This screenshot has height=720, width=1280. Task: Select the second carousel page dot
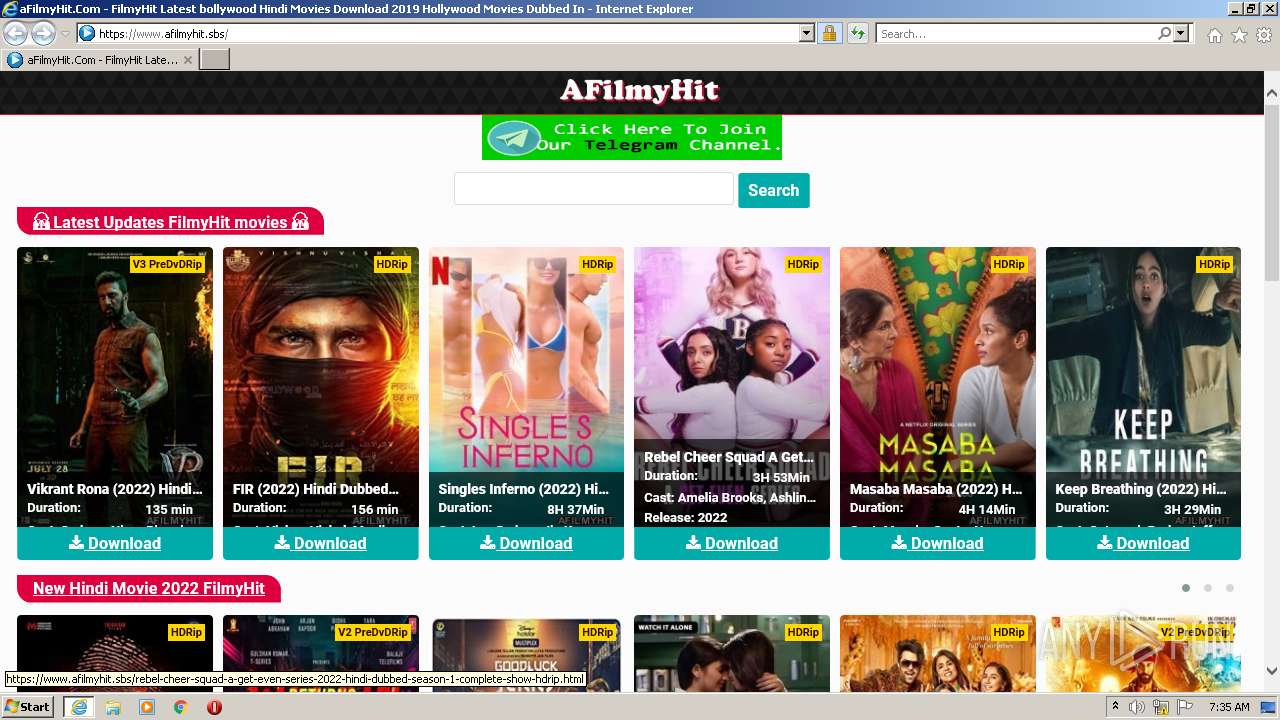click(x=1208, y=588)
